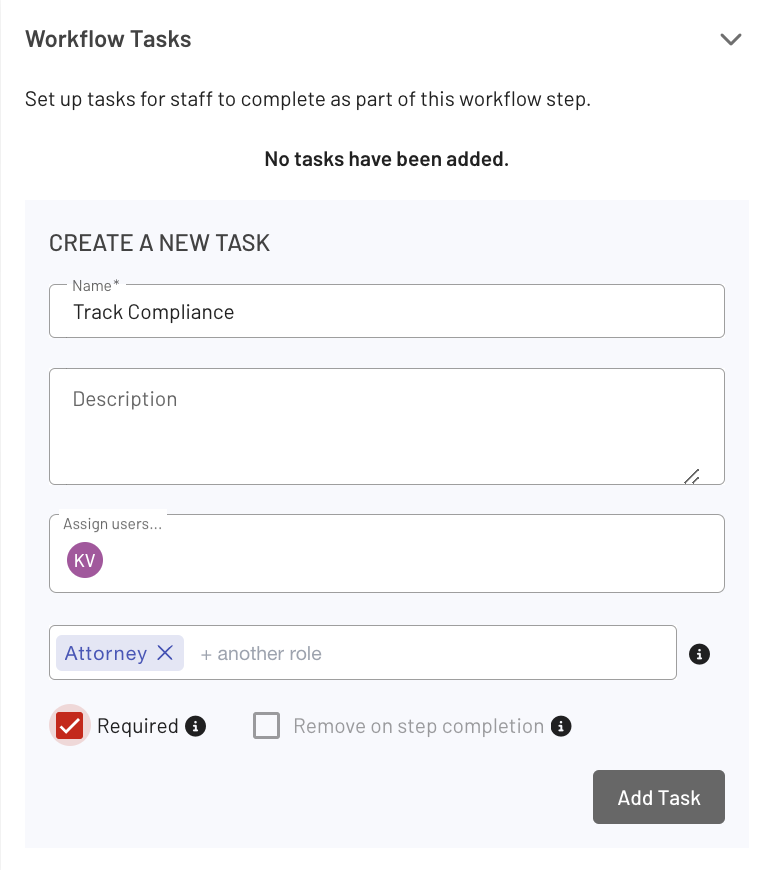This screenshot has height=870, width=768.
Task: Add another role in role field
Action: [x=261, y=654]
